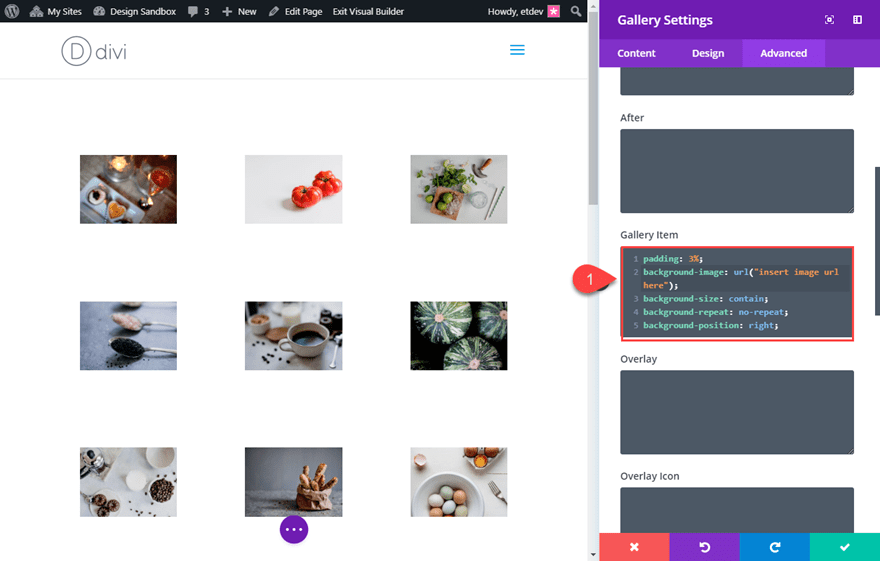This screenshot has width=880, height=561.
Task: Click Exit Visual Builder
Action: point(368,11)
